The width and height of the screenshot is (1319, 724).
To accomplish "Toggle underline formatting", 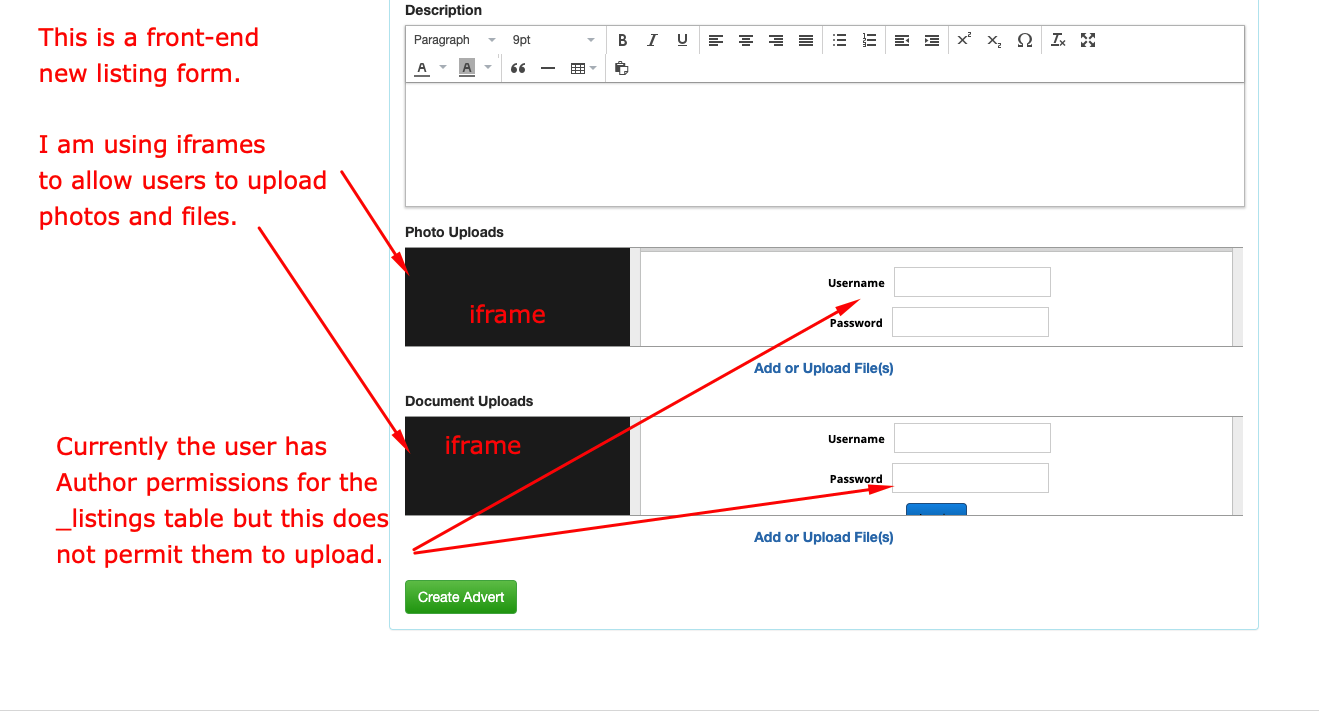I will coord(682,40).
